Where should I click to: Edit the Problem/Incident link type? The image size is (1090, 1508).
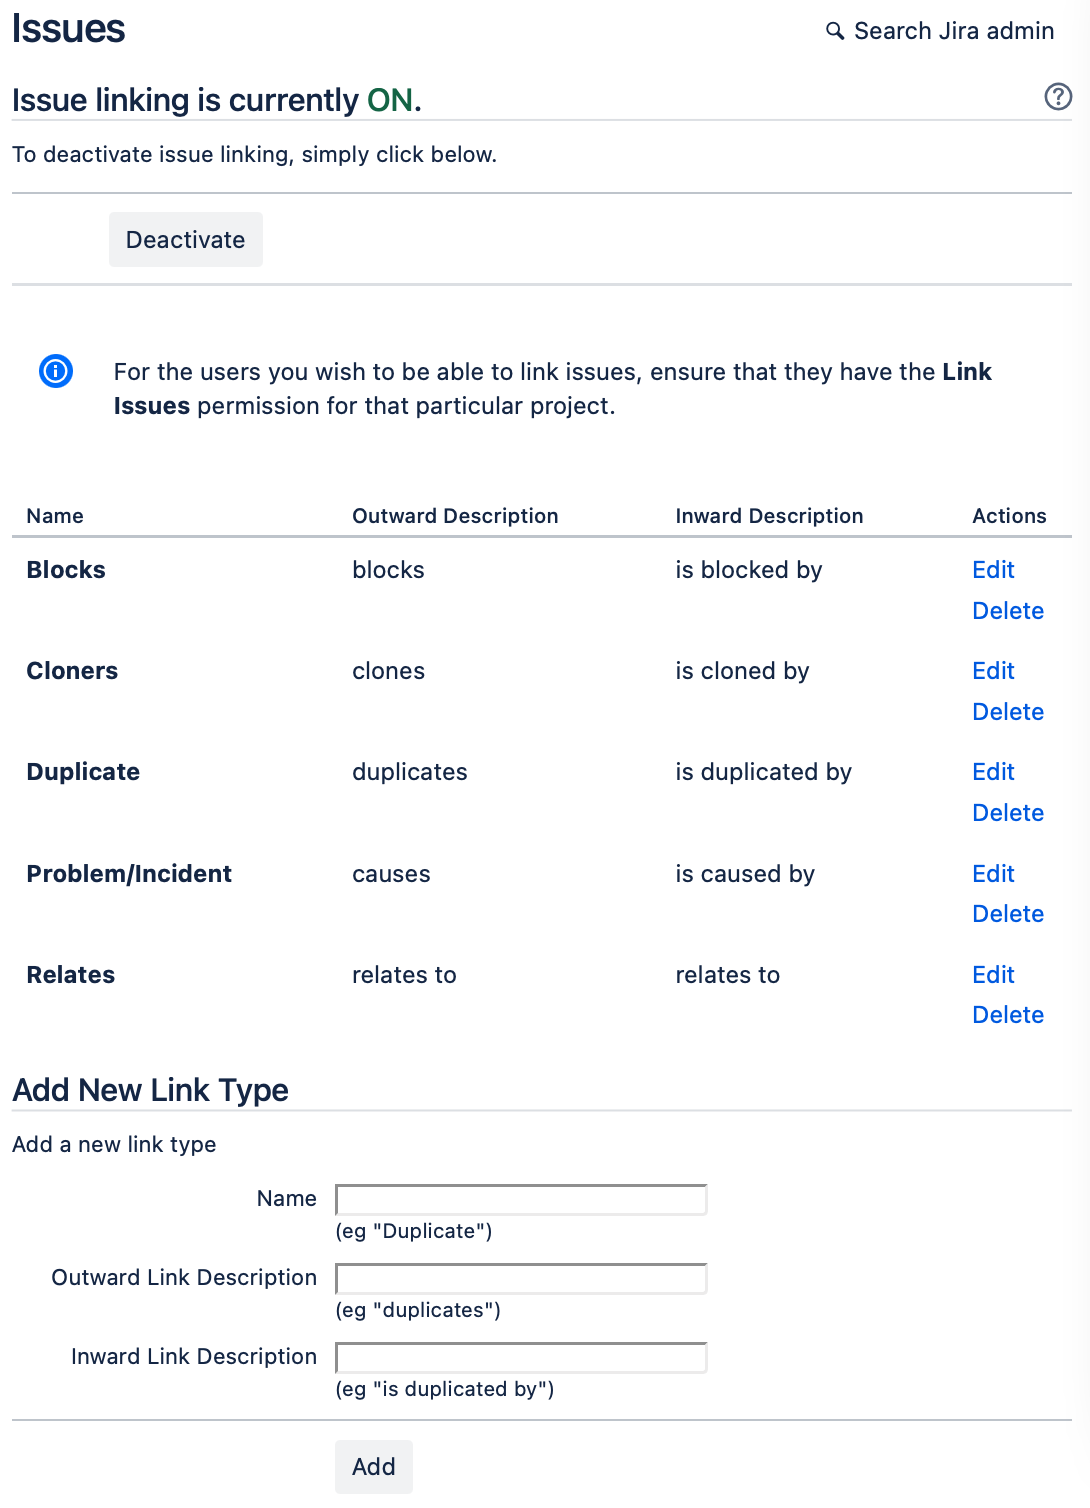click(x=992, y=873)
